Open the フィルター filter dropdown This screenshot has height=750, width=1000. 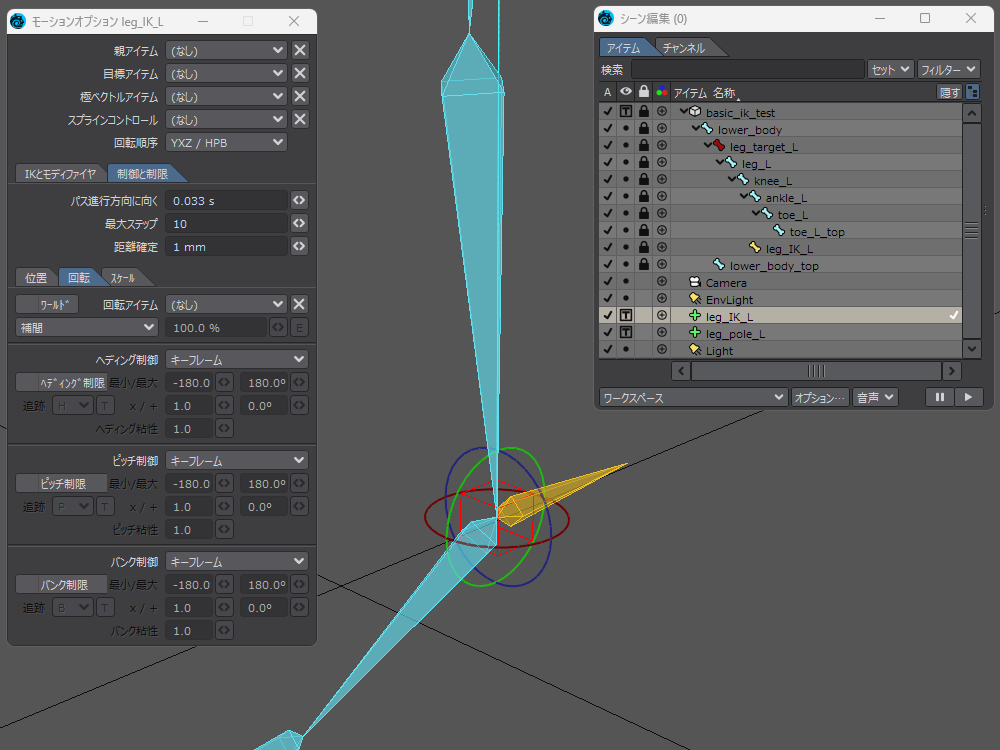coord(948,69)
